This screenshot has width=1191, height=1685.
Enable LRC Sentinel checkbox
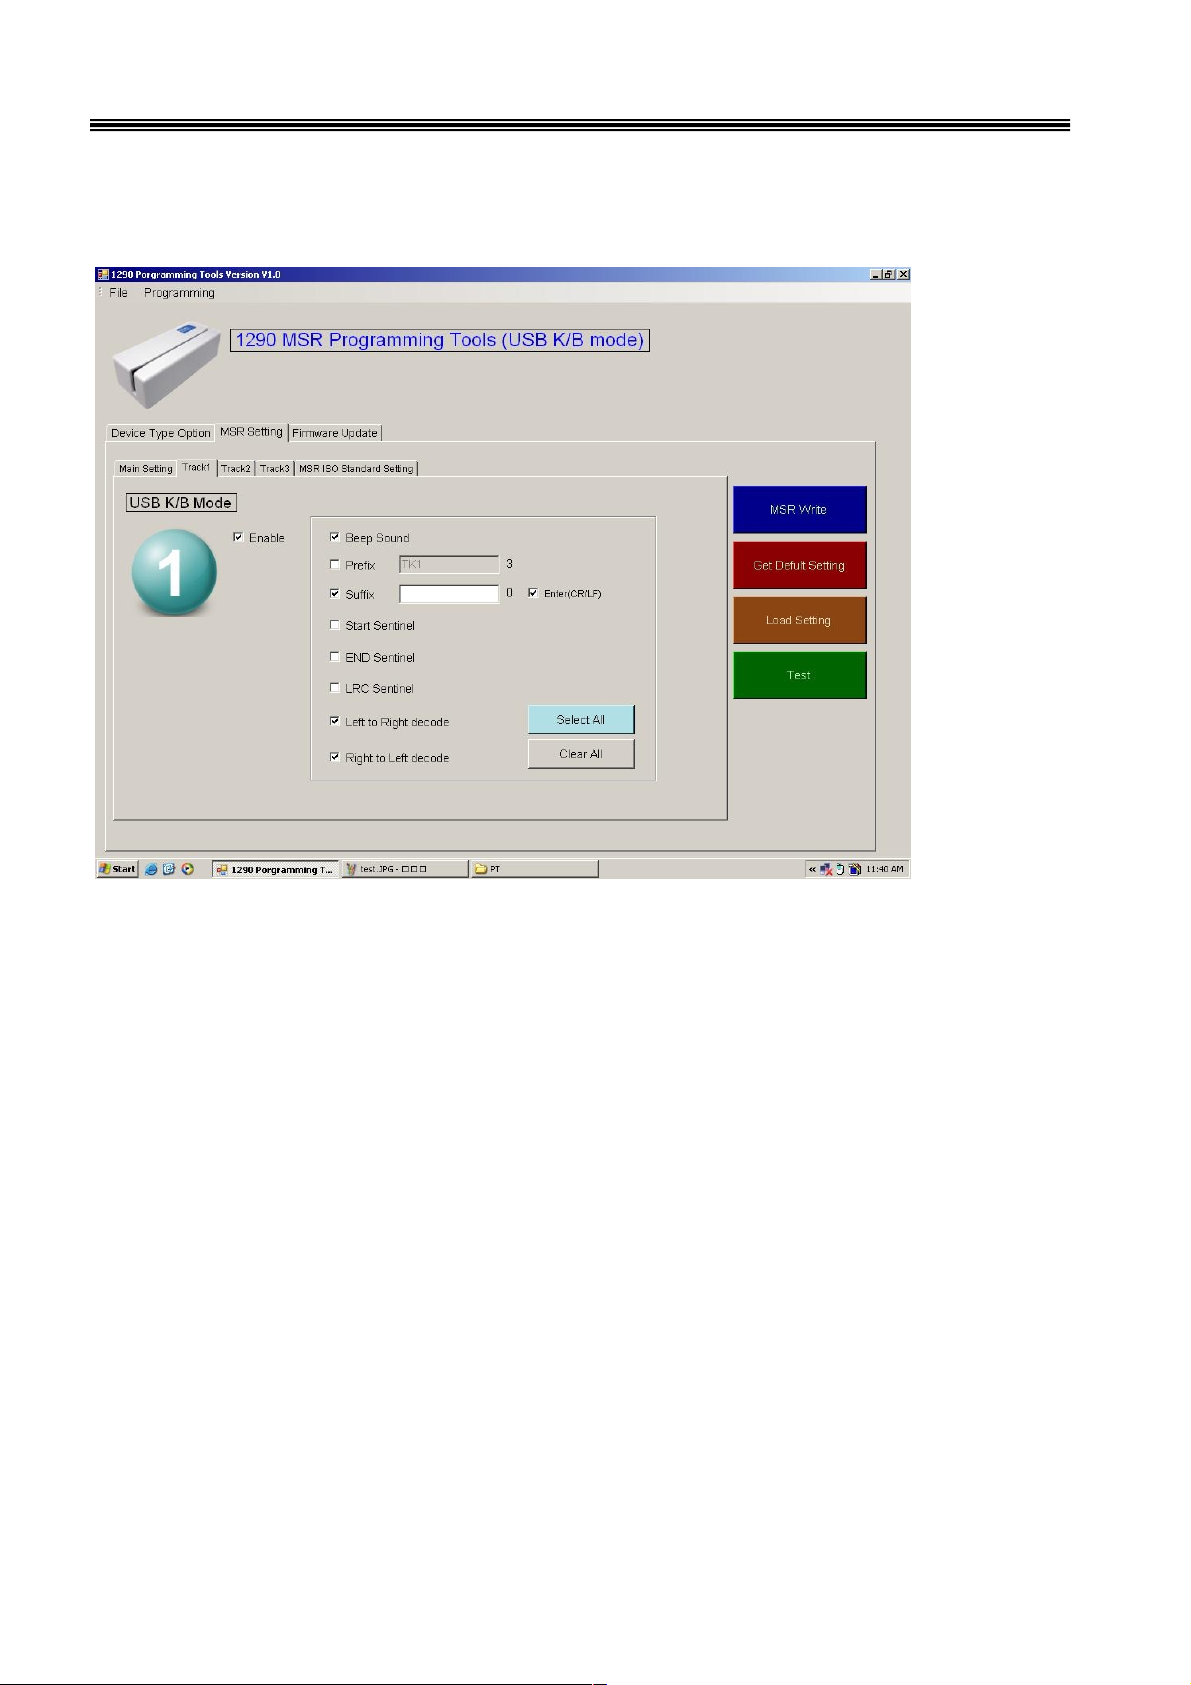335,688
